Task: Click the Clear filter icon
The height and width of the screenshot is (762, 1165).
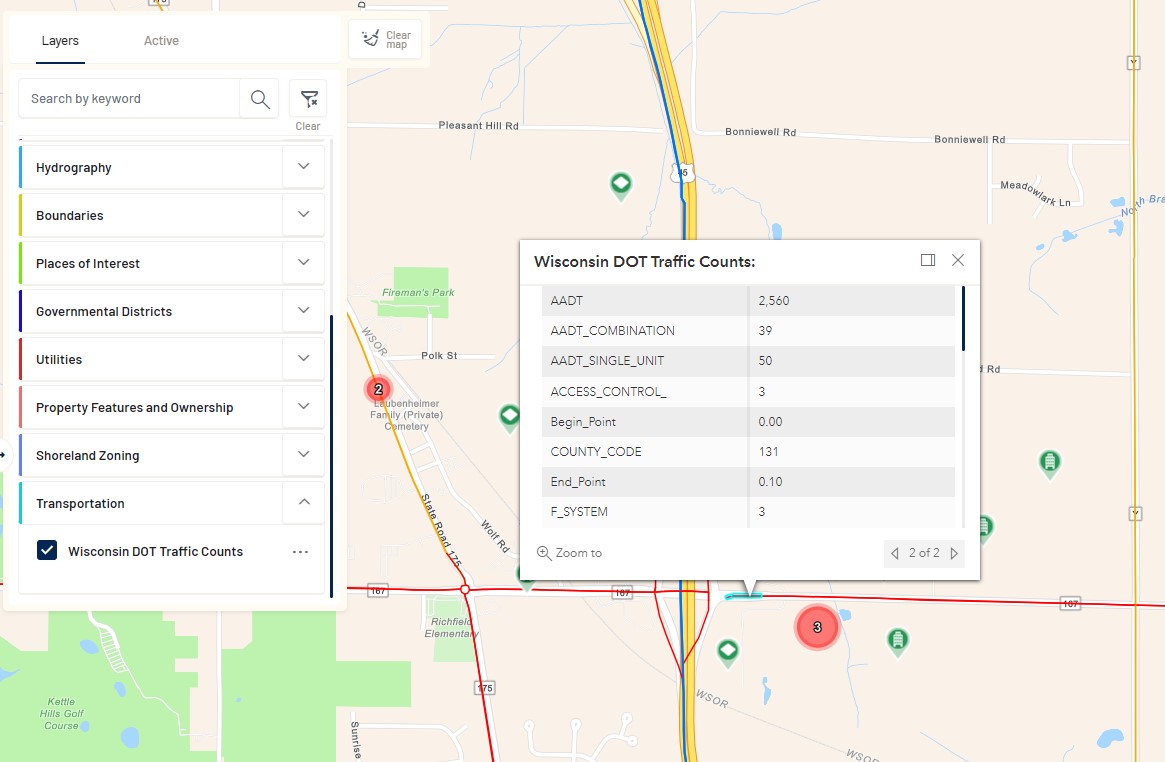Action: (x=308, y=98)
